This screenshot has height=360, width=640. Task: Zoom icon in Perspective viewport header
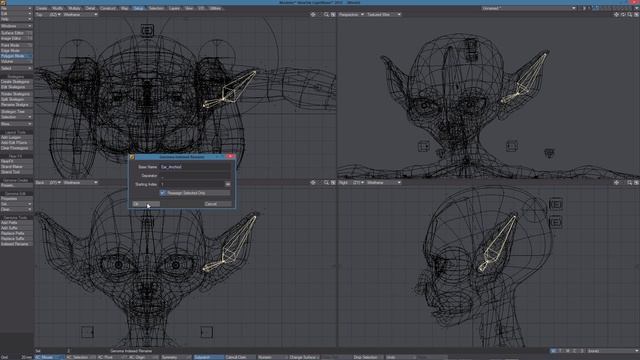pos(630,15)
